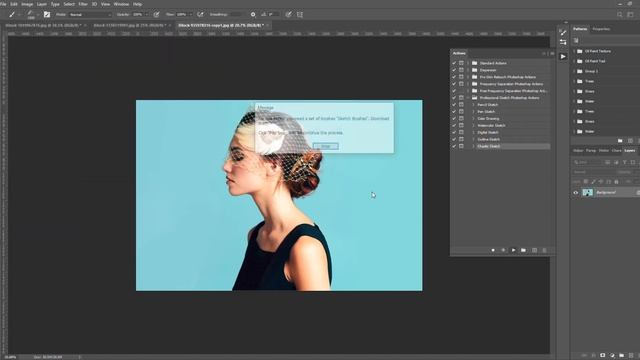Click the Opacity value field

[138, 14]
